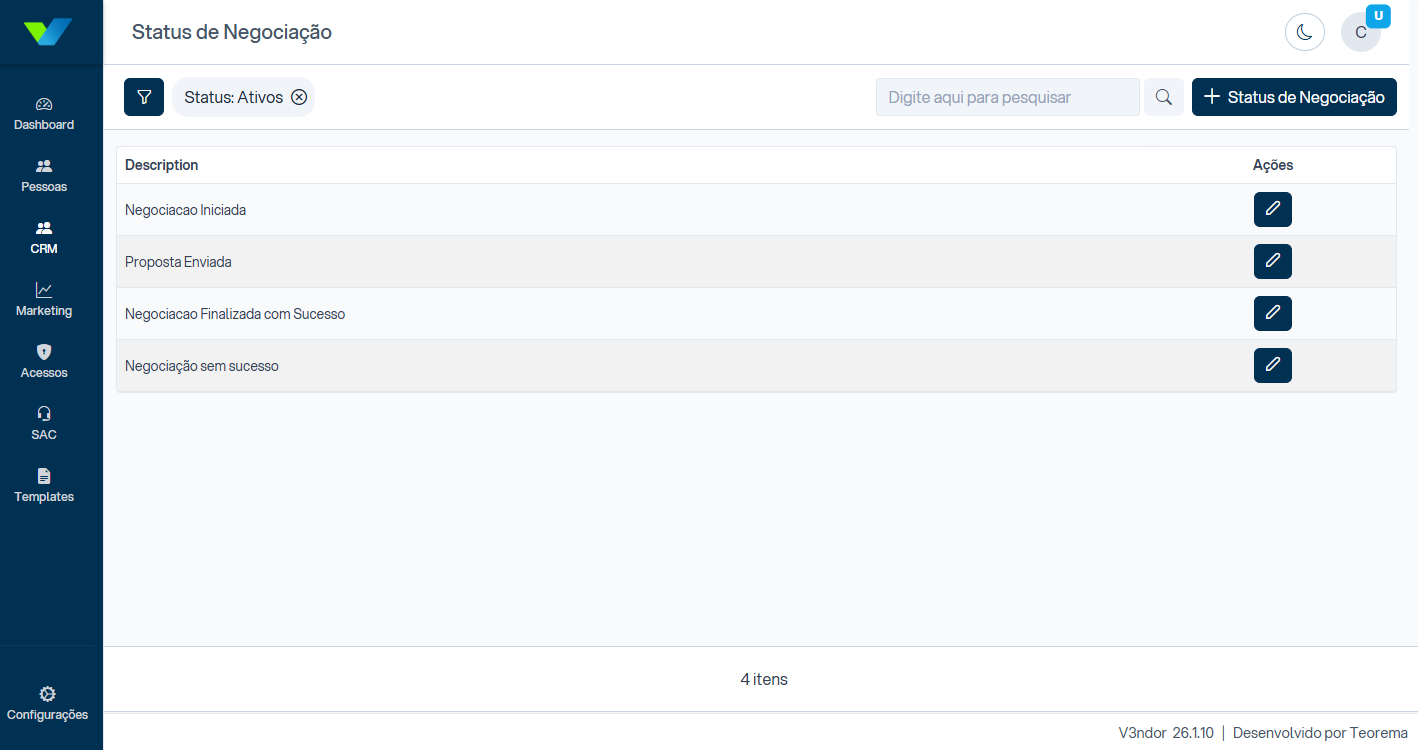Click the U badge on avatar
The image size is (1418, 750).
click(1379, 16)
